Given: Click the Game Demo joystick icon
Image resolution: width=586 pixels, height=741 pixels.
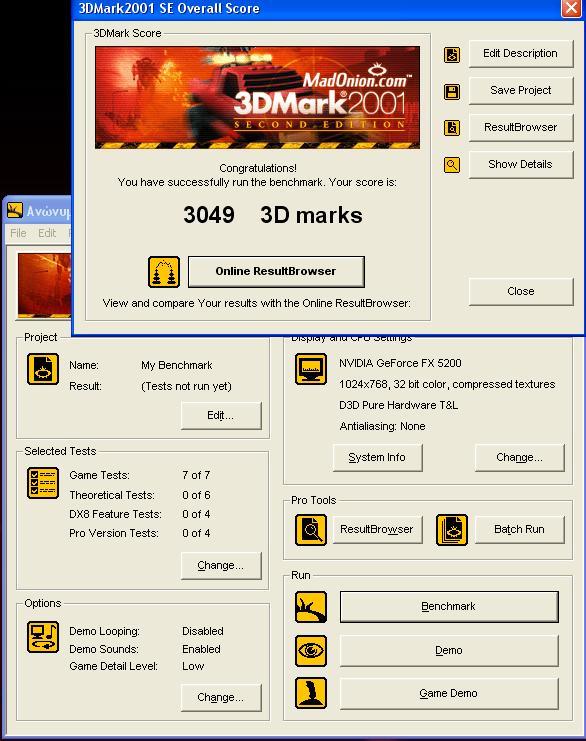Looking at the screenshot, I should 311,693.
